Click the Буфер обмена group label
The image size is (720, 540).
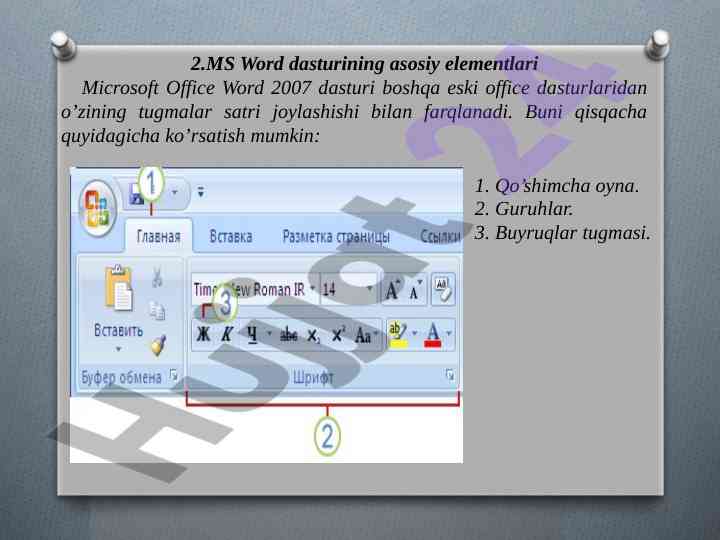[x=121, y=377]
